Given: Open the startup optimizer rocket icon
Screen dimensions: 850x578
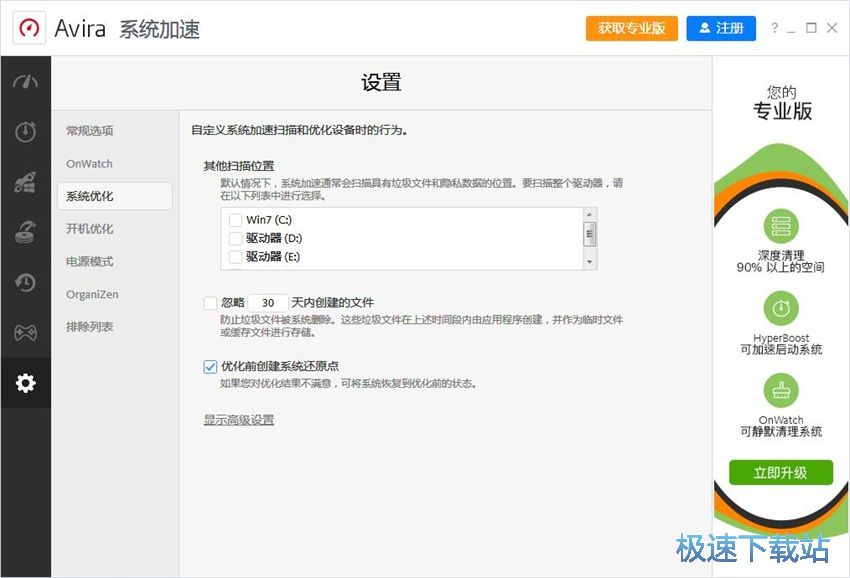Looking at the screenshot, I should coord(25,182).
